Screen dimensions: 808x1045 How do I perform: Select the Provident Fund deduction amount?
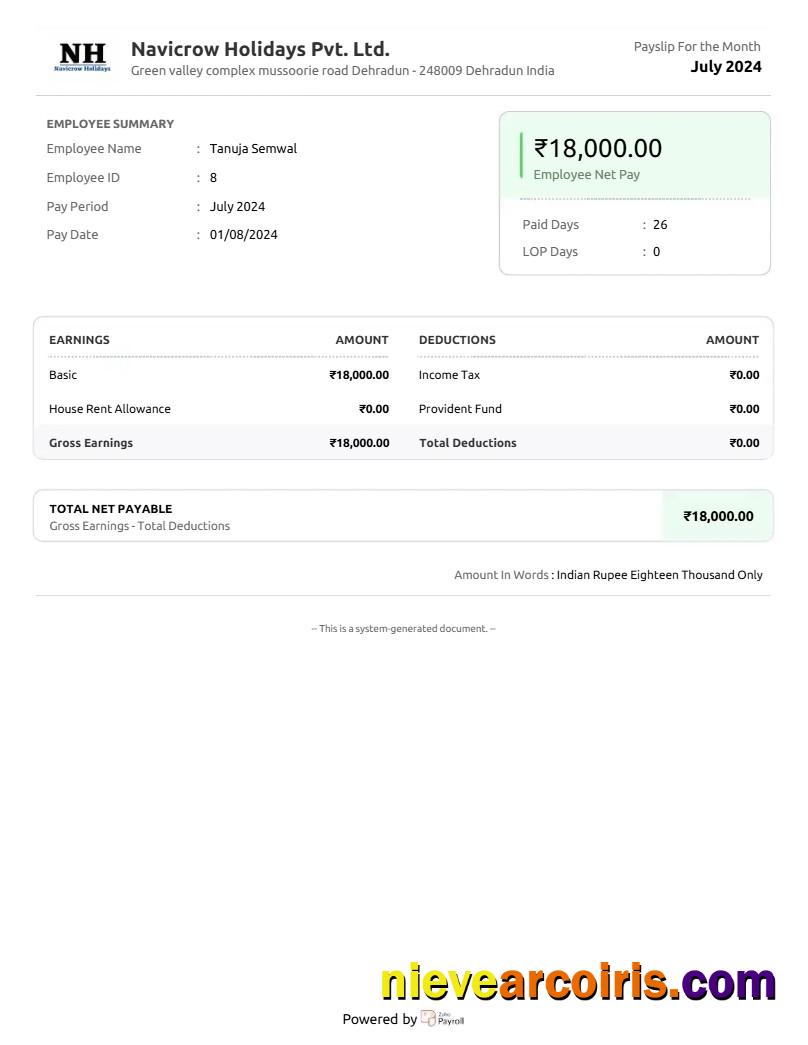744,409
